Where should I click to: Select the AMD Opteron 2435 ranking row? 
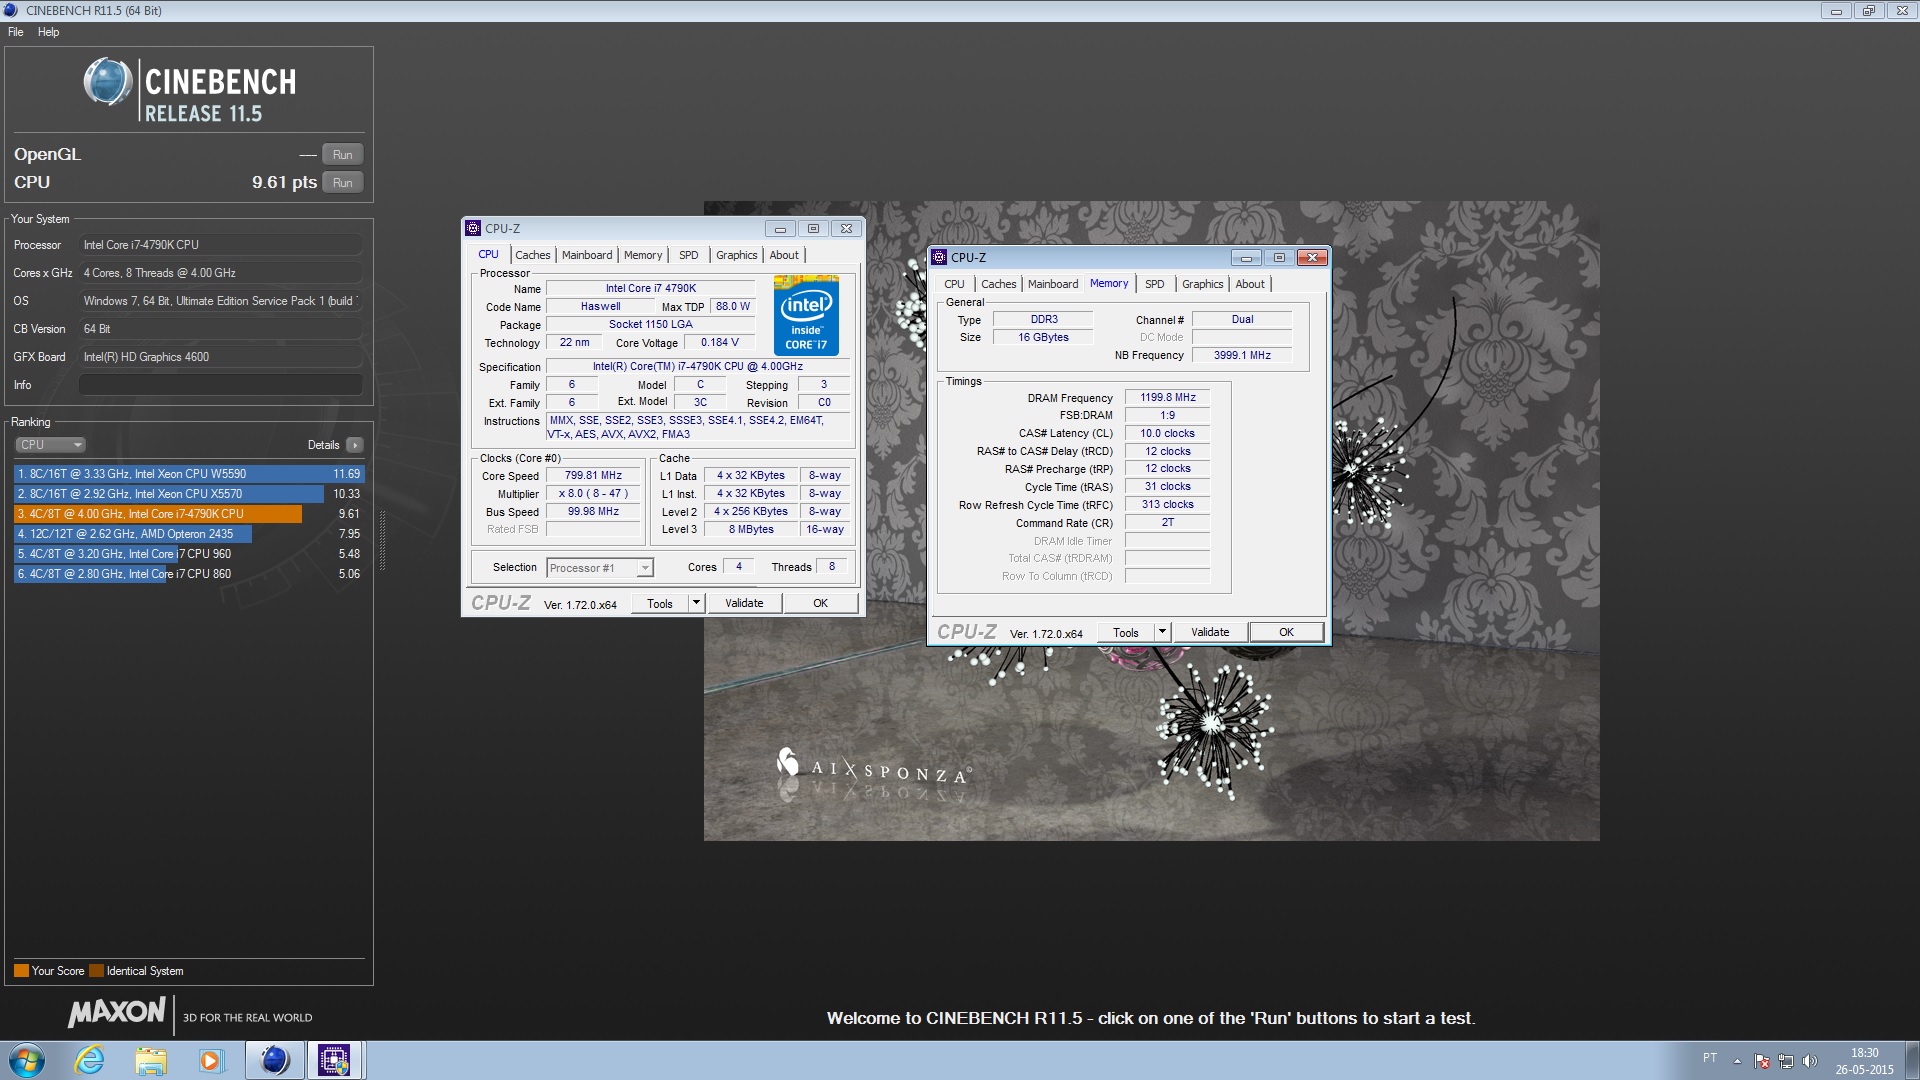point(189,534)
